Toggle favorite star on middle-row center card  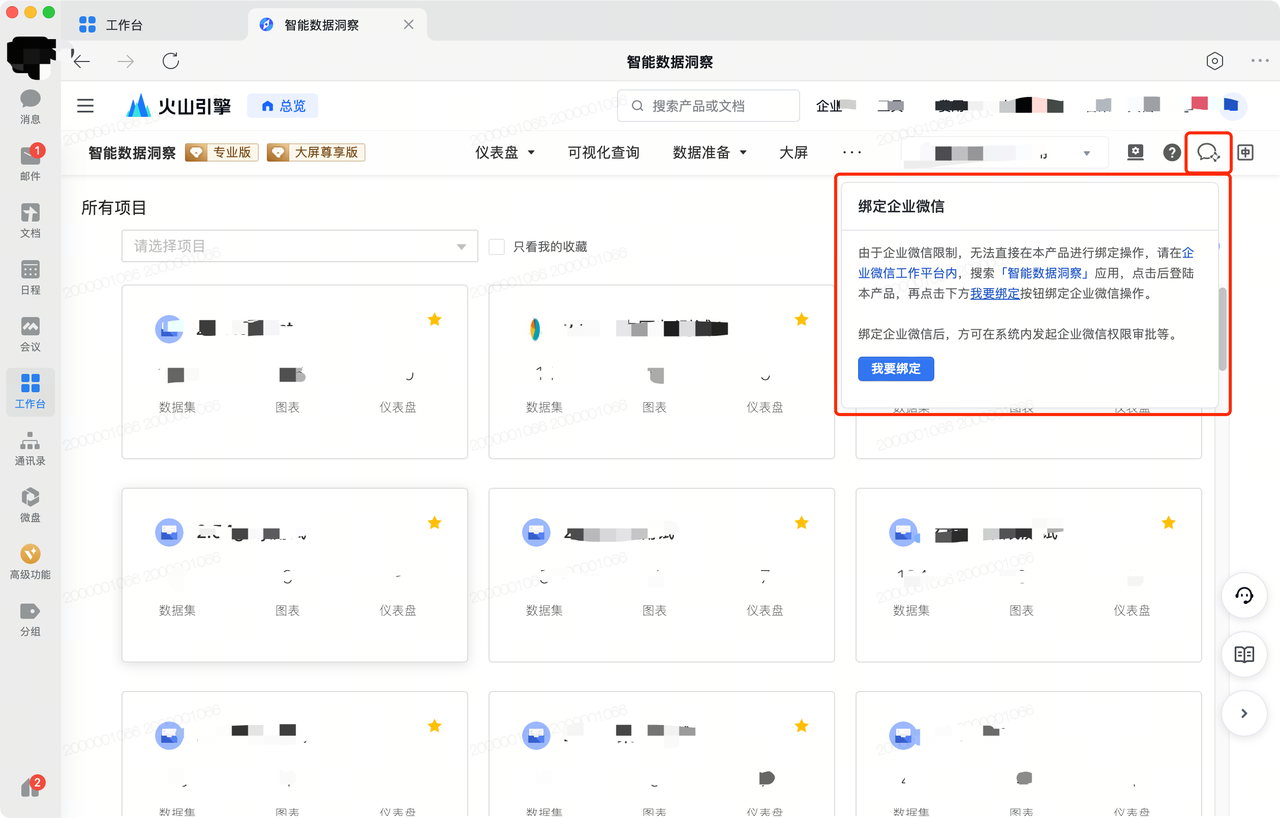click(801, 522)
